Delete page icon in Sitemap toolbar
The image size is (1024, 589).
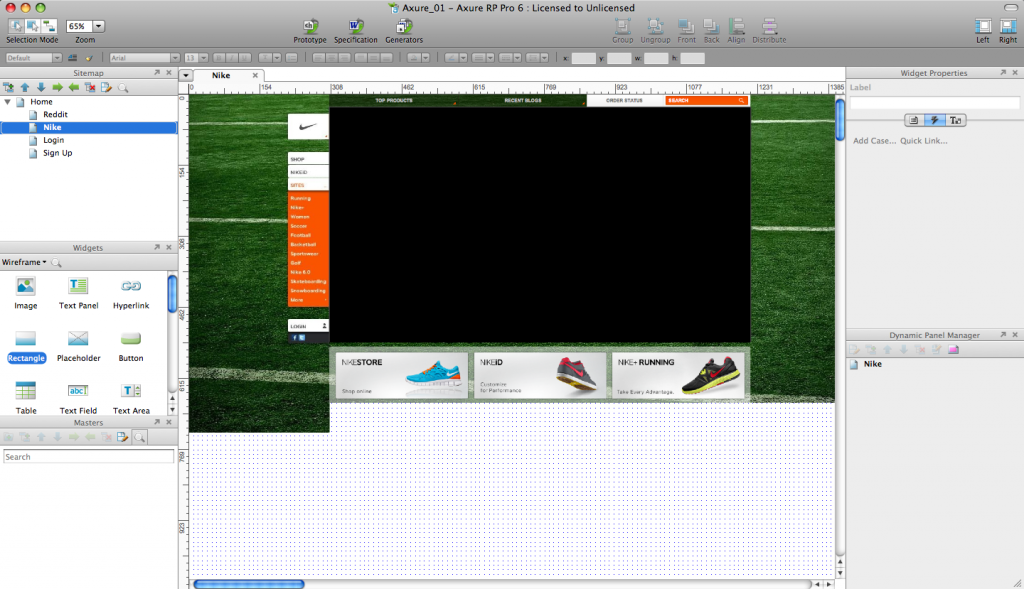(90, 88)
